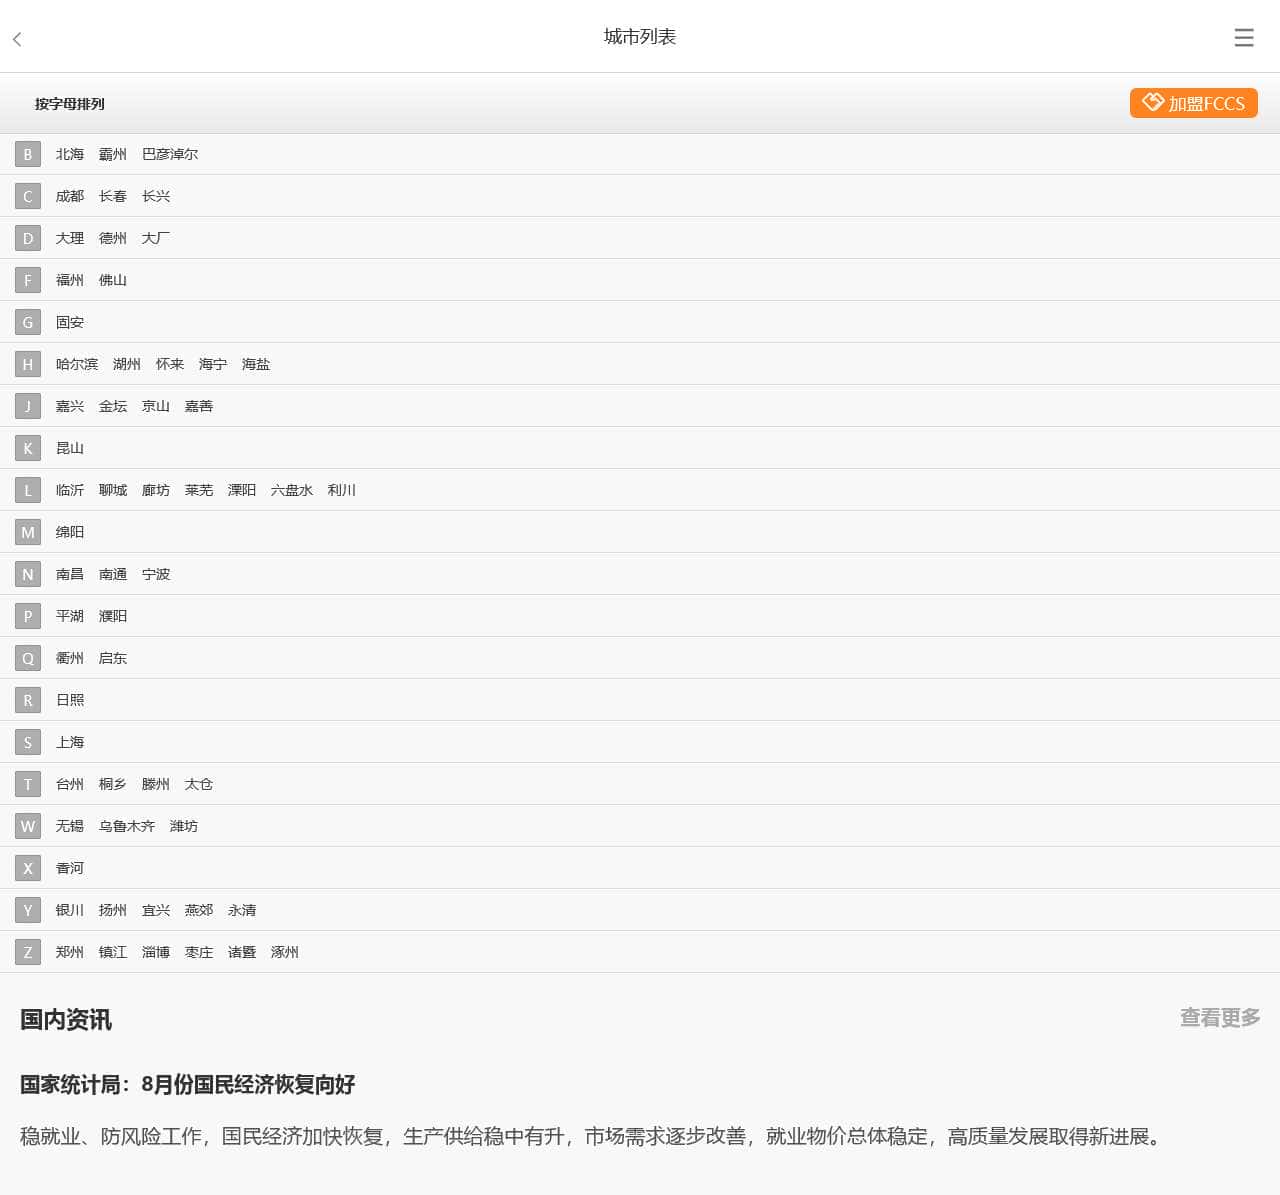The width and height of the screenshot is (1280, 1195).
Task: Open the 乌鲁木齐 city page
Action: [127, 827]
